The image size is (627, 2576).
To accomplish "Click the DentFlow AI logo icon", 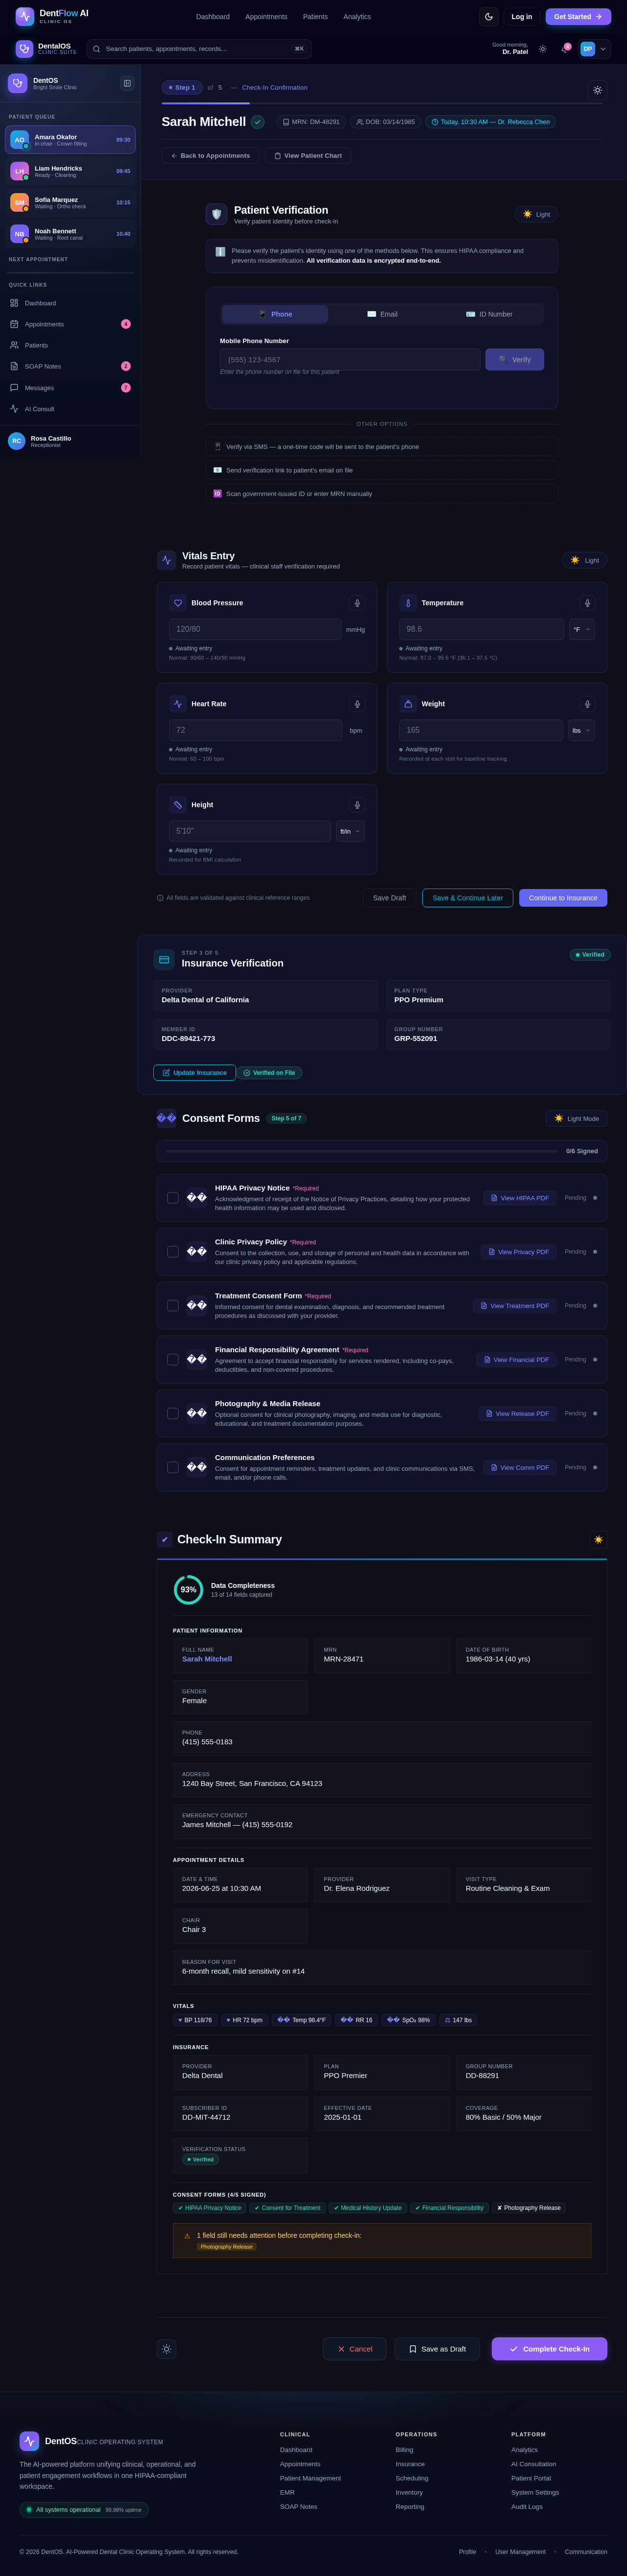I will (25, 16).
